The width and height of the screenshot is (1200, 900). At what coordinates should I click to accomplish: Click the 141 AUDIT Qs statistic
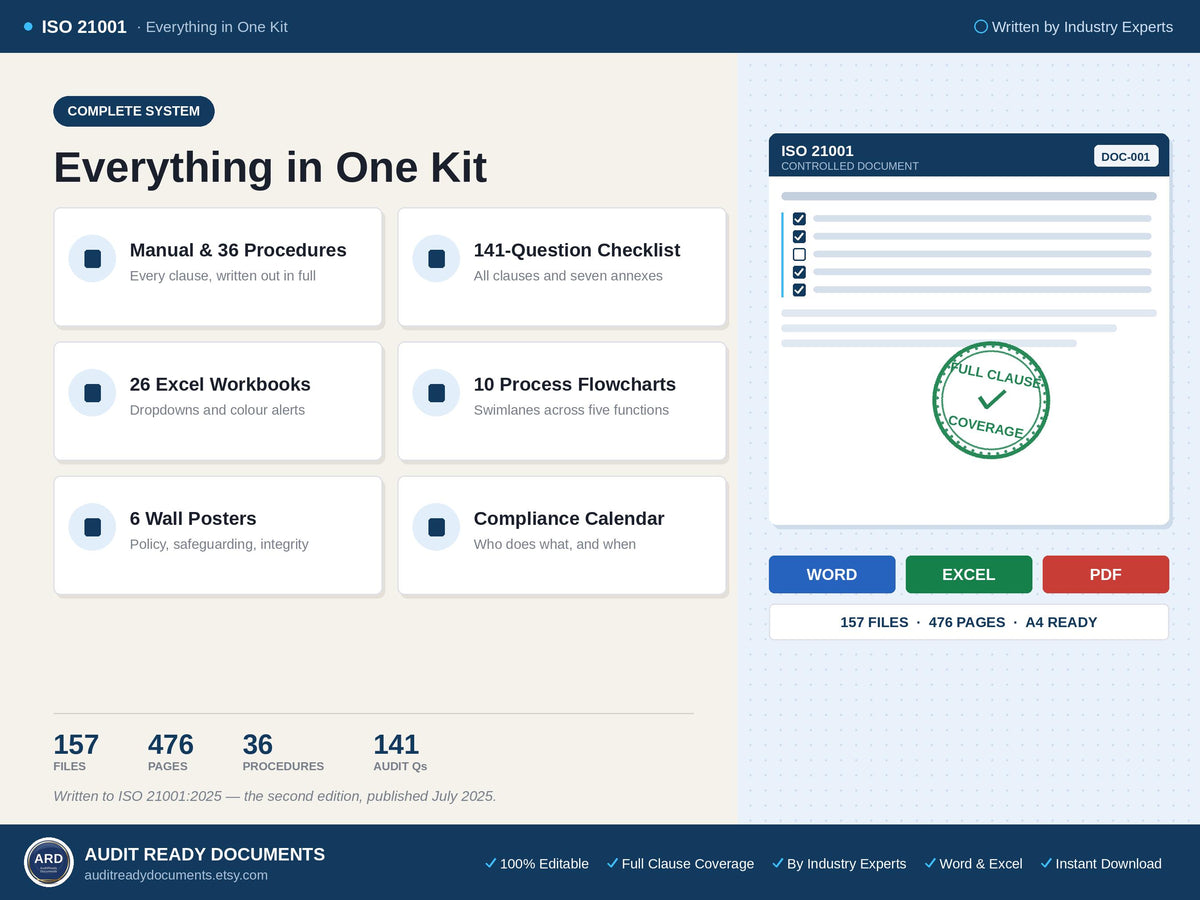pyautogui.click(x=400, y=752)
